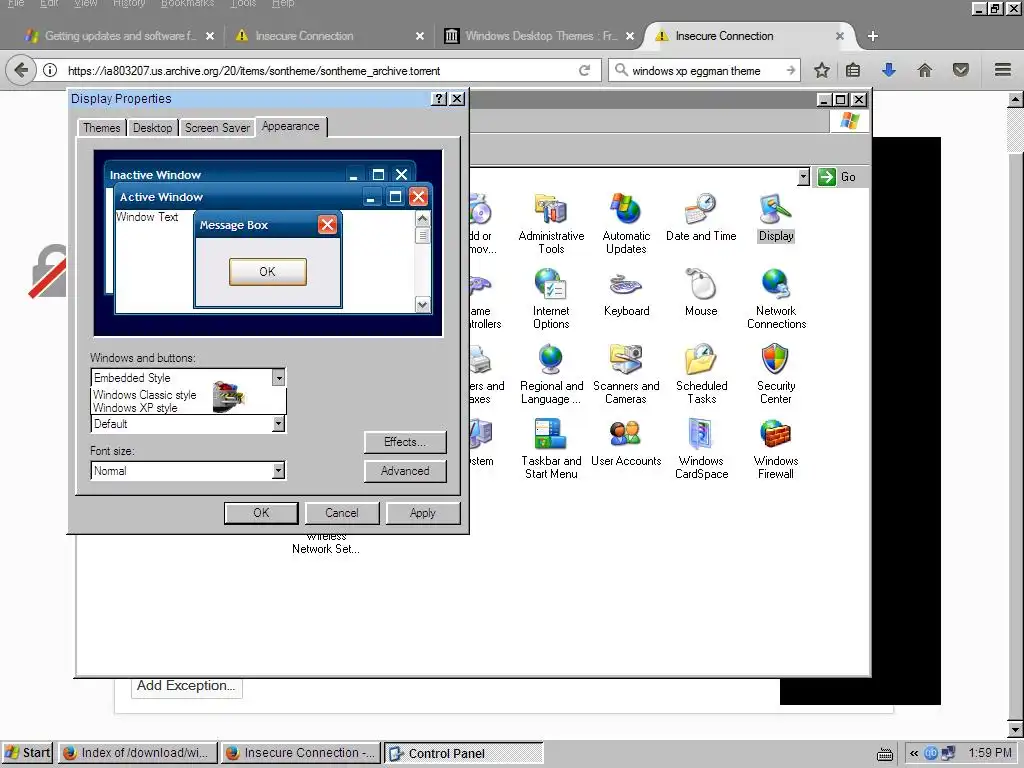Image resolution: width=1024 pixels, height=768 pixels.
Task: Click the Effects... button
Action: click(x=405, y=442)
